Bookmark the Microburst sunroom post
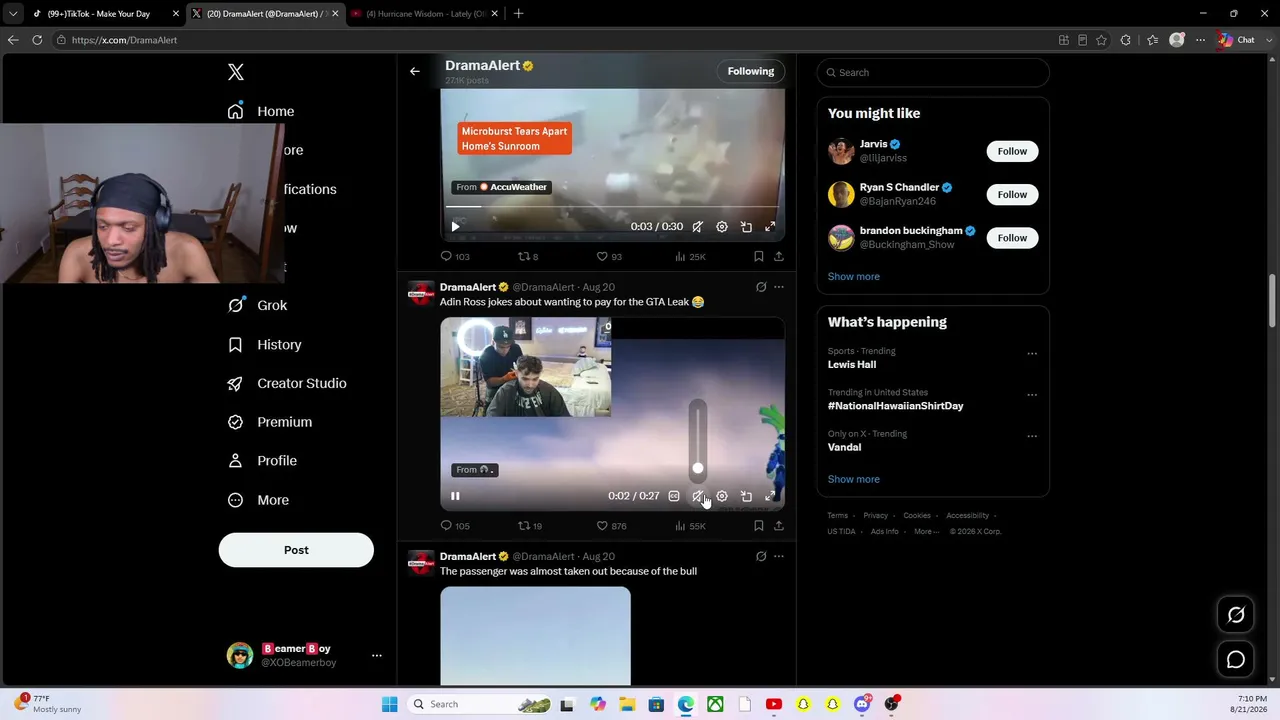Viewport: 1280px width, 720px height. tap(759, 257)
